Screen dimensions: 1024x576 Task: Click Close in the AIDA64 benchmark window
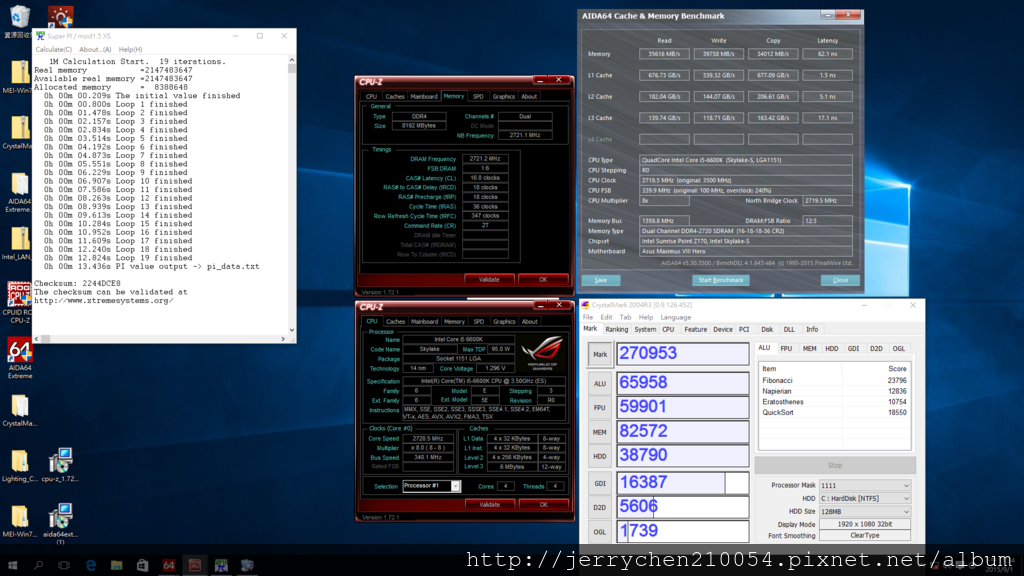[840, 280]
